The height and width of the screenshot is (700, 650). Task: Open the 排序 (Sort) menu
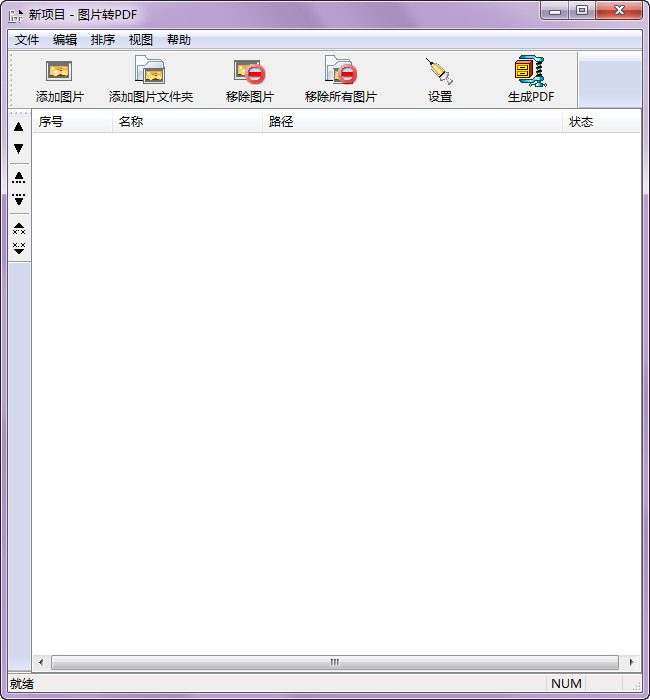(103, 40)
